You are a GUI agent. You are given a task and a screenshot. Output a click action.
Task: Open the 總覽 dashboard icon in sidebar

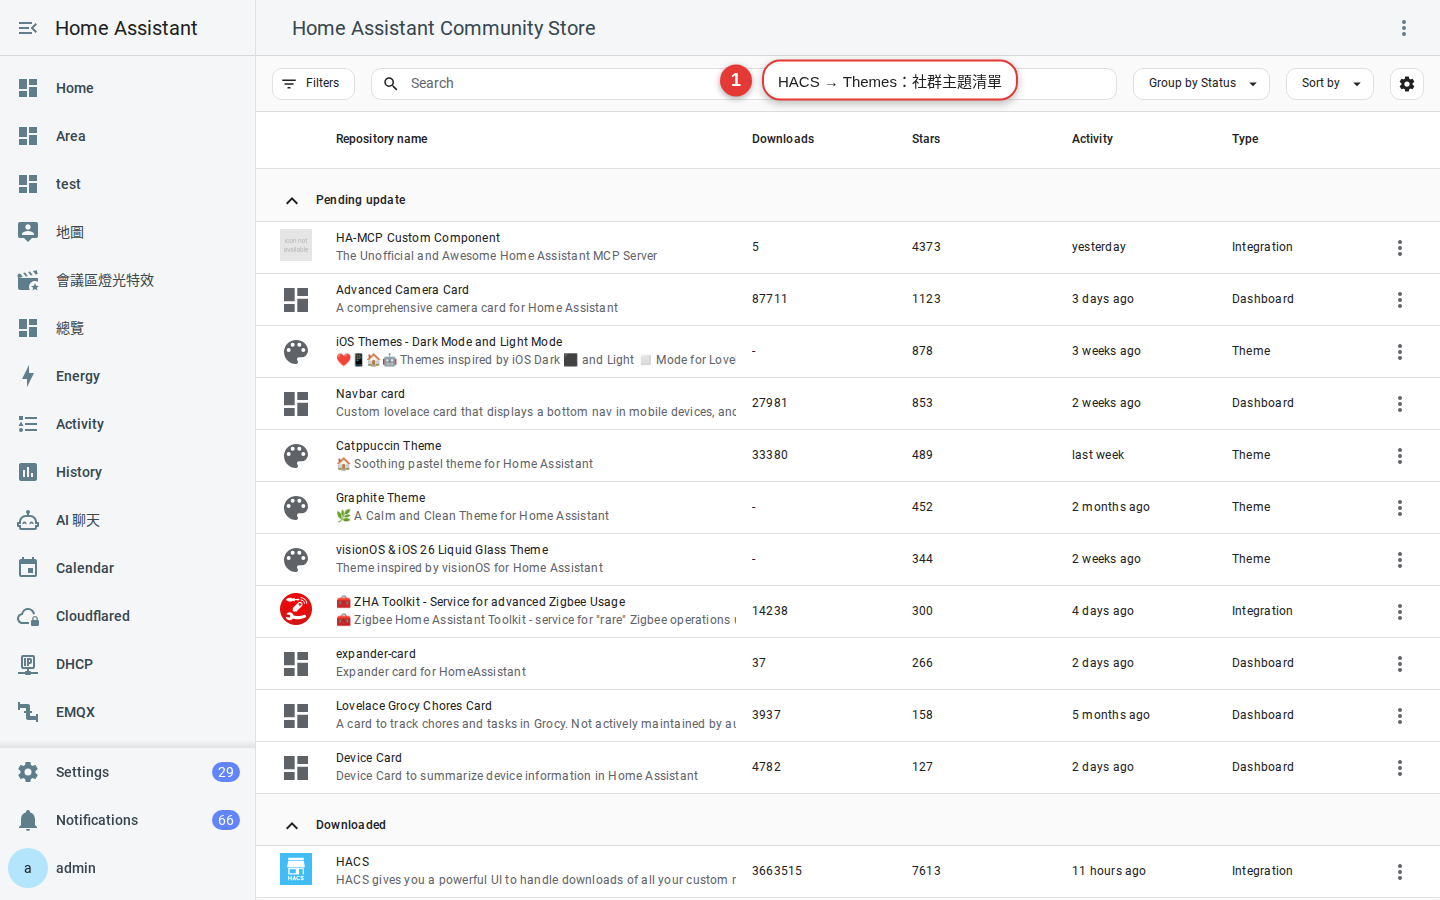click(28, 328)
